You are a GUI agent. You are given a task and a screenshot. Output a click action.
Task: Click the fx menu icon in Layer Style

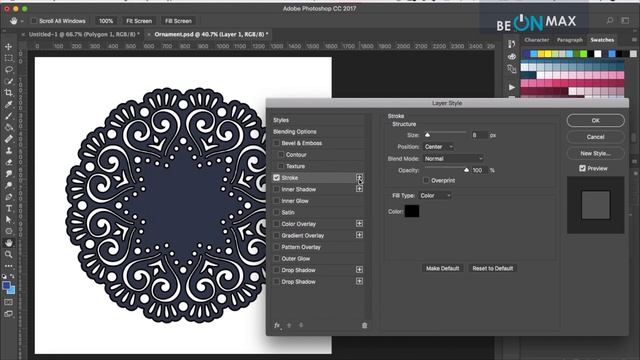point(277,325)
